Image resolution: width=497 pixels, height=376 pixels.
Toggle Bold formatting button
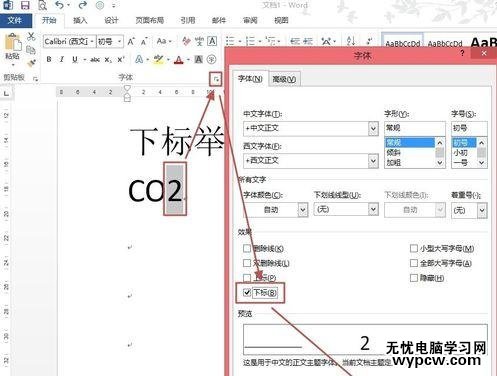pos(49,60)
